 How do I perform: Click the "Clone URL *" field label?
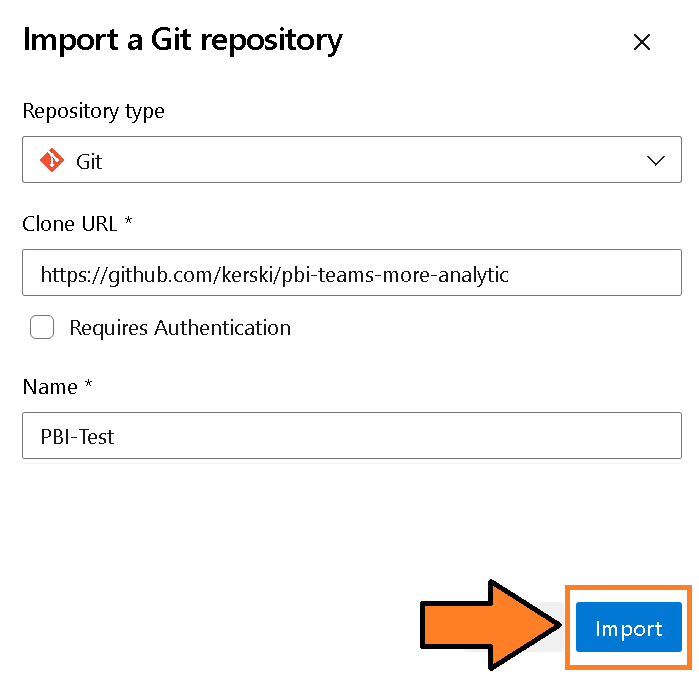(x=77, y=224)
